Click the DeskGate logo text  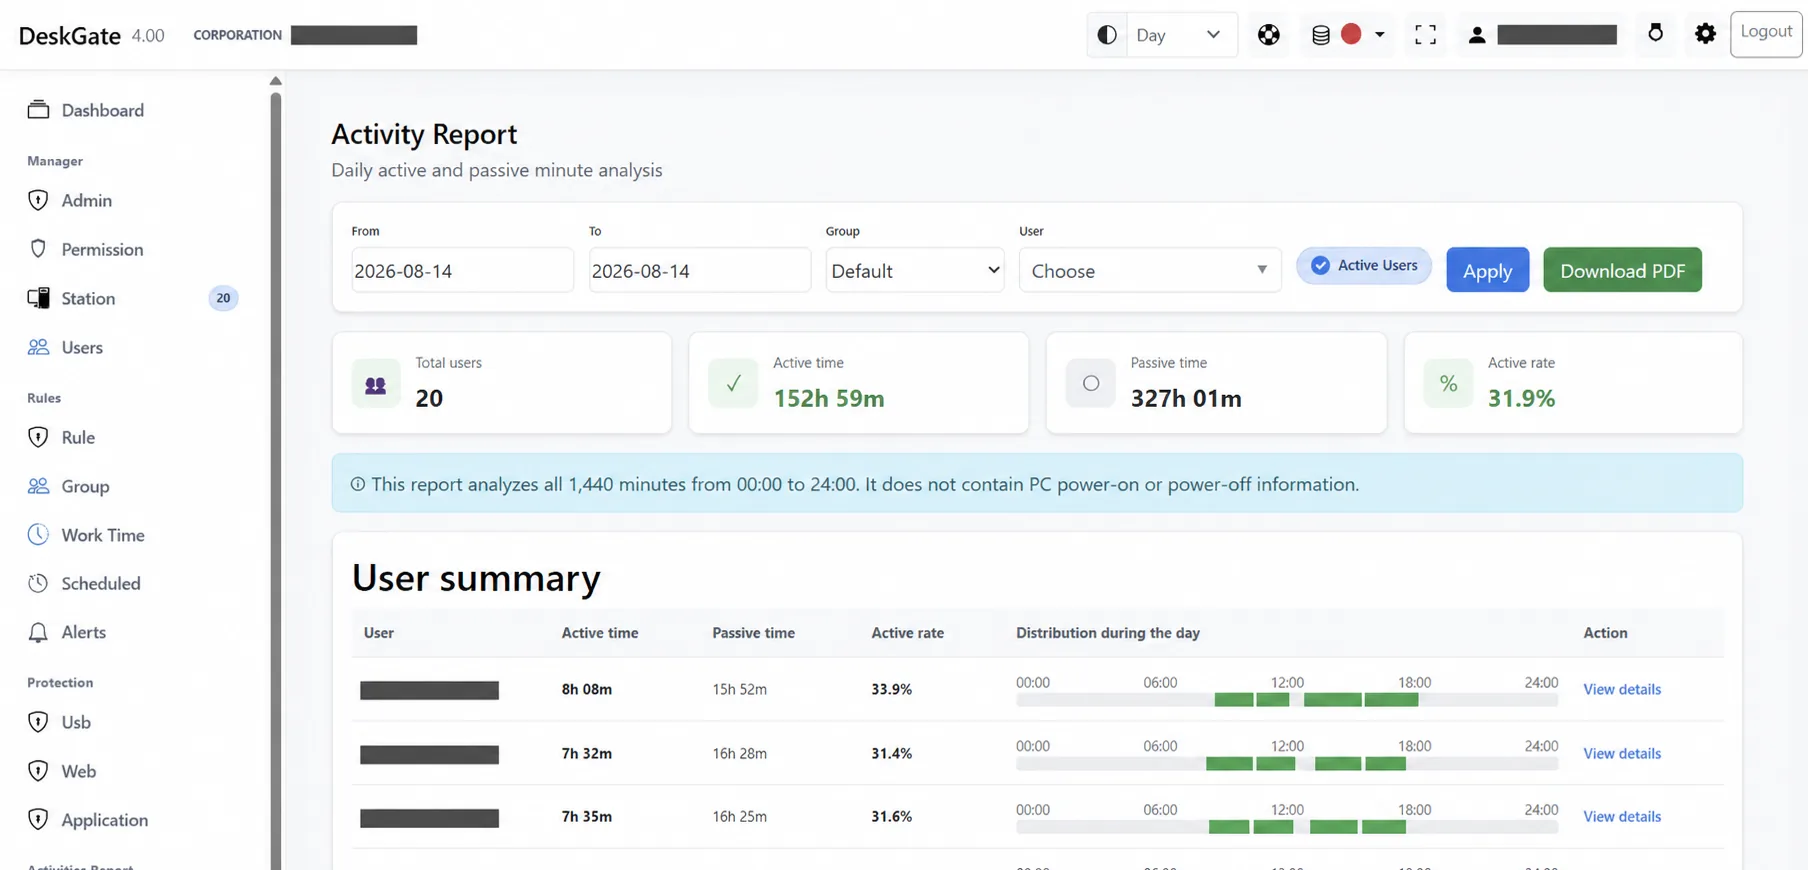point(70,35)
